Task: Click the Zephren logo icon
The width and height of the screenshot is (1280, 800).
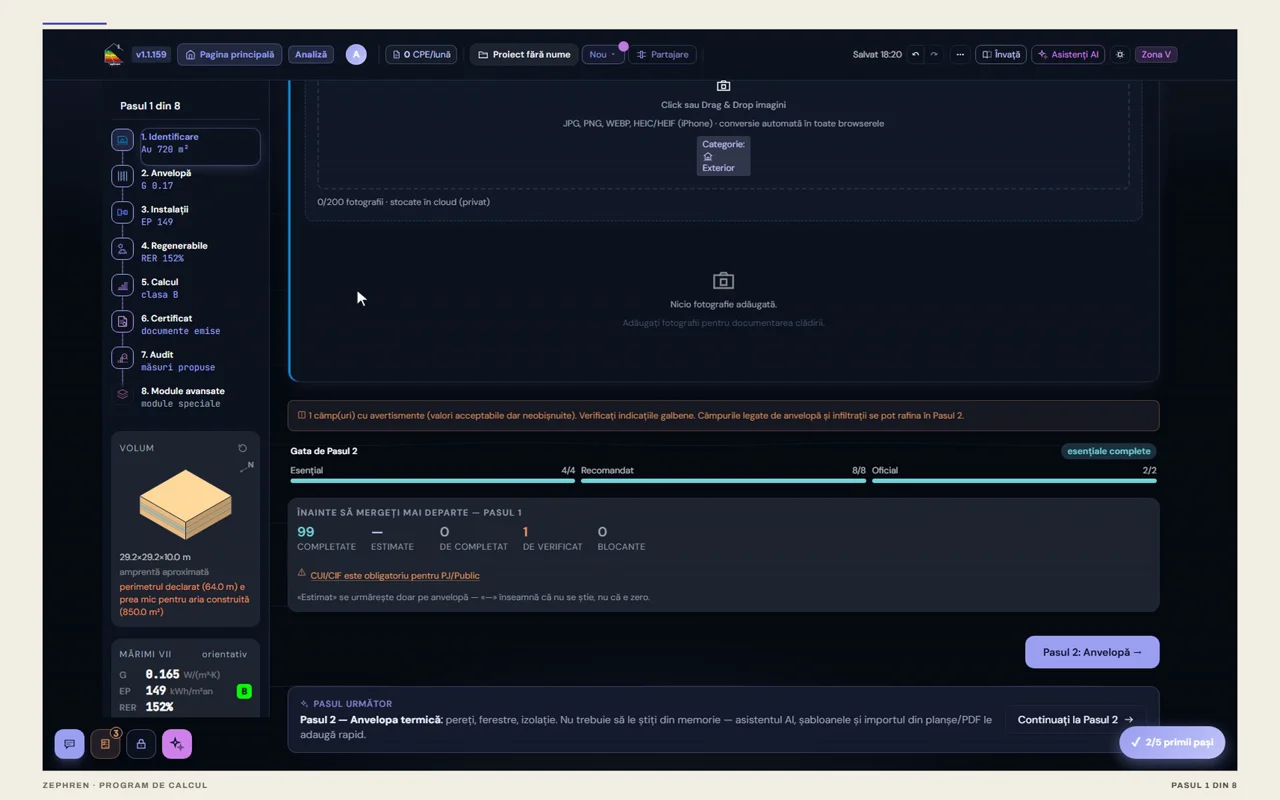Action: (114, 55)
